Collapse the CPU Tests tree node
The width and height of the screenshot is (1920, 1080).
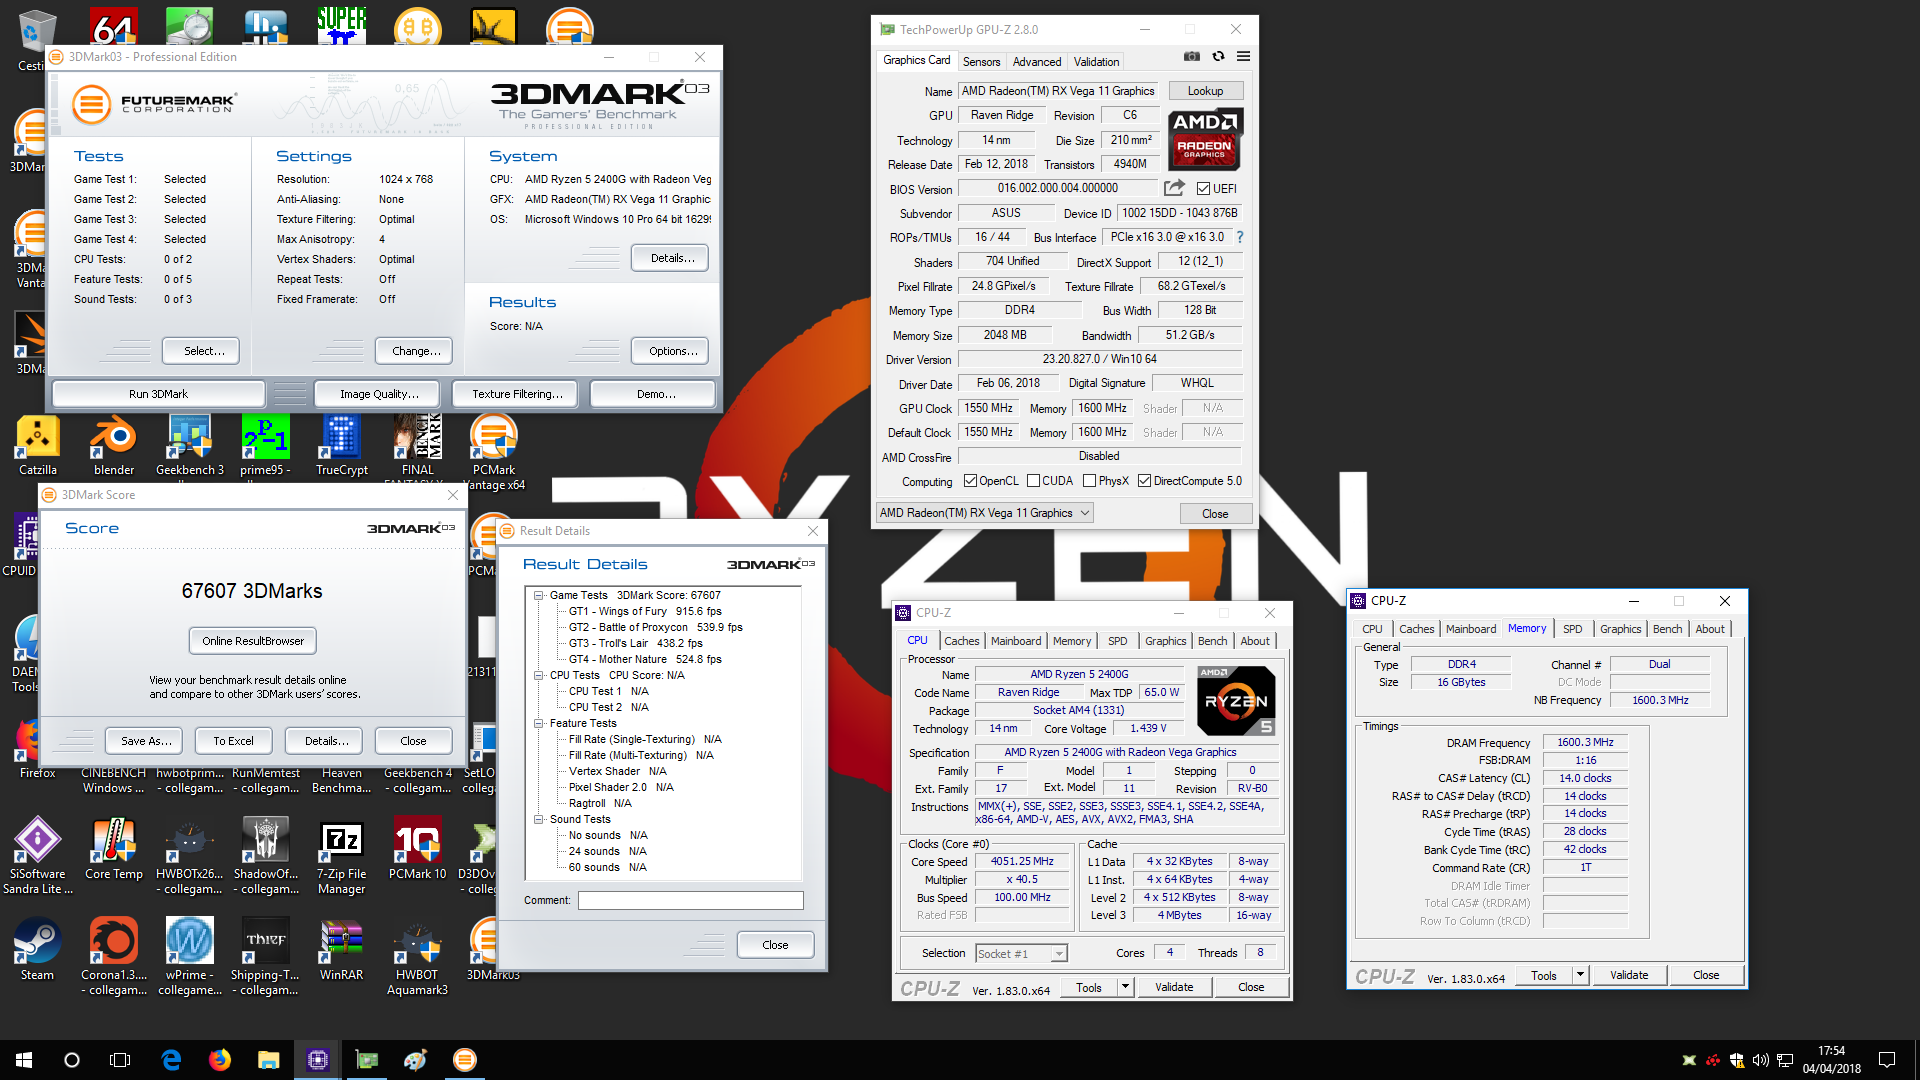(x=538, y=676)
